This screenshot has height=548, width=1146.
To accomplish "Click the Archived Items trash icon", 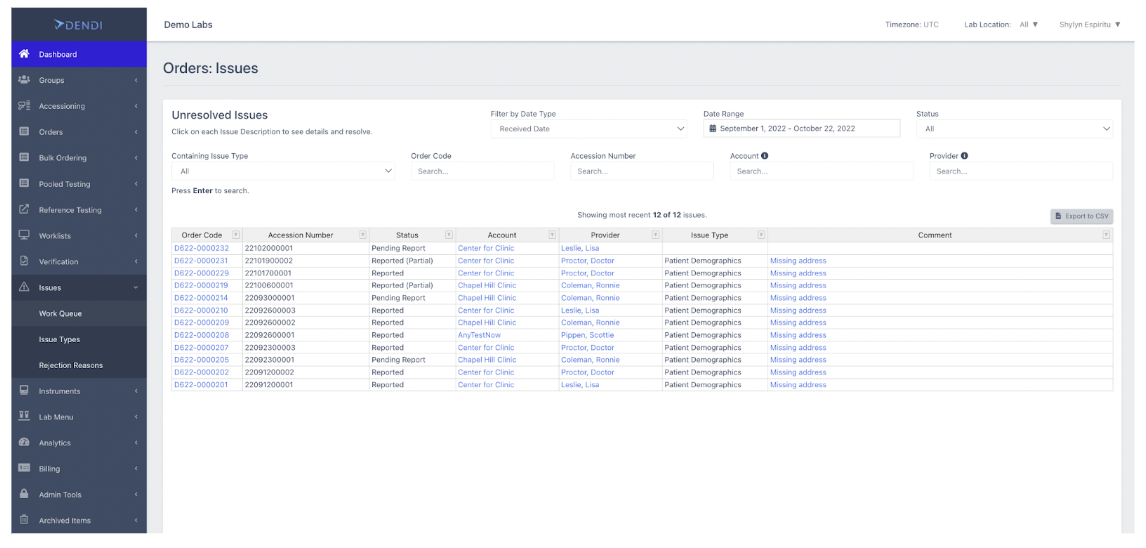I will [x=23, y=520].
